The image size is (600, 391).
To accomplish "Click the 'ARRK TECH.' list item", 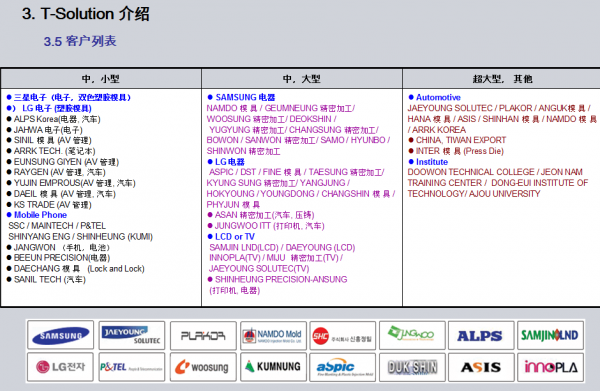I will pos(51,151).
